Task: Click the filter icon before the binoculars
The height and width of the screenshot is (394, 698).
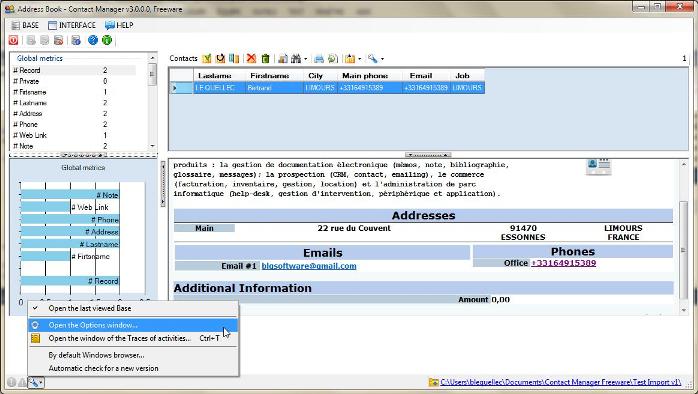Action: point(283,58)
